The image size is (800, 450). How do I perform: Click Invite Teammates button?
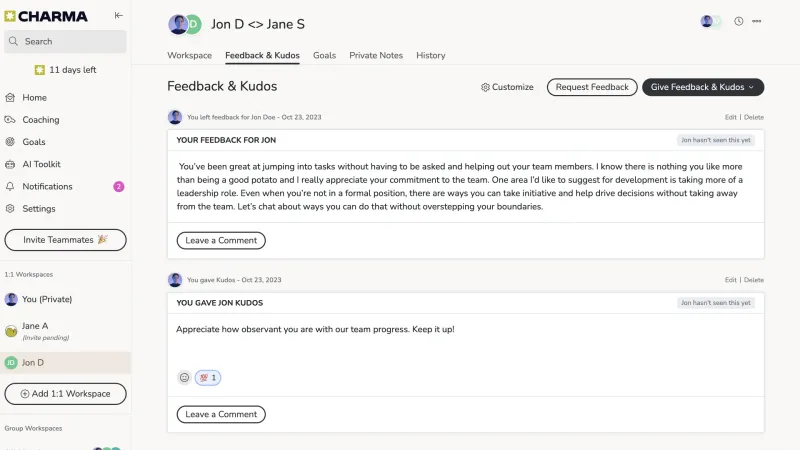tap(65, 240)
